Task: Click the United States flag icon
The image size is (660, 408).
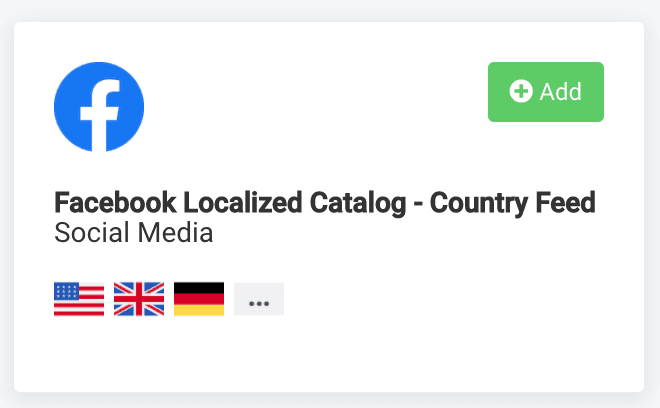Action: pyautogui.click(x=79, y=299)
